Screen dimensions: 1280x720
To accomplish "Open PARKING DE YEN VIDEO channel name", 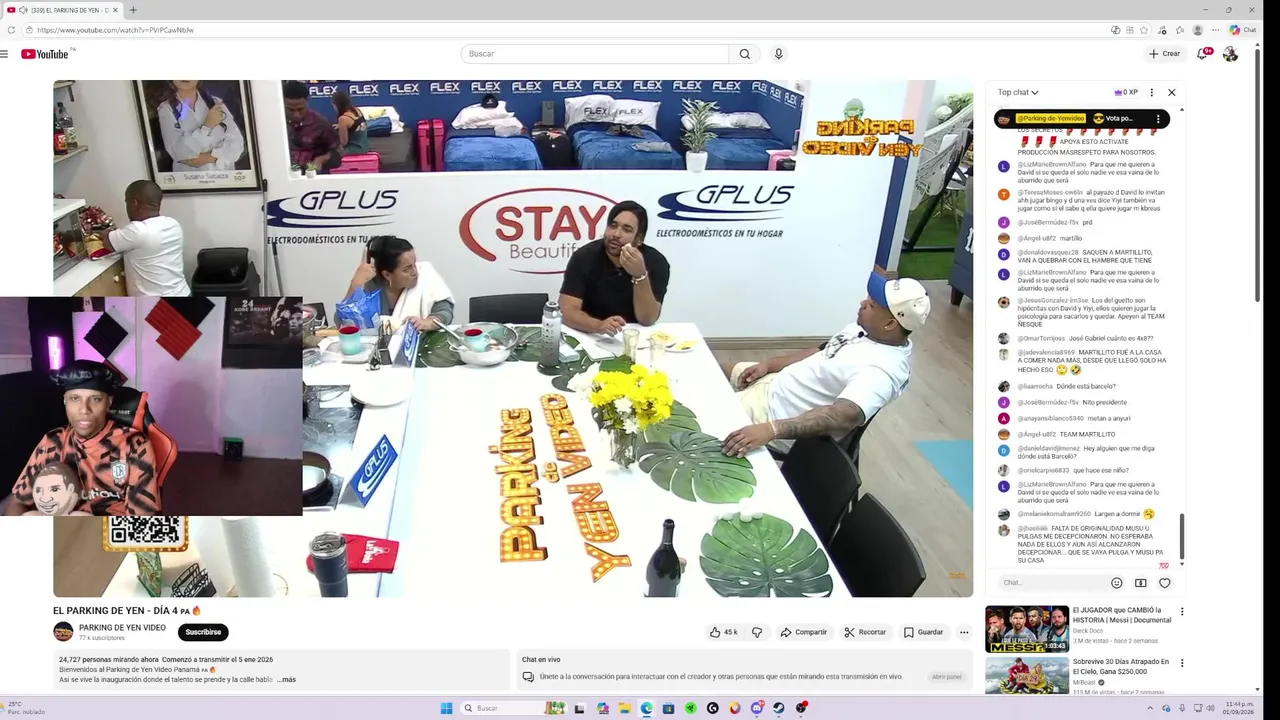I will click(122, 628).
